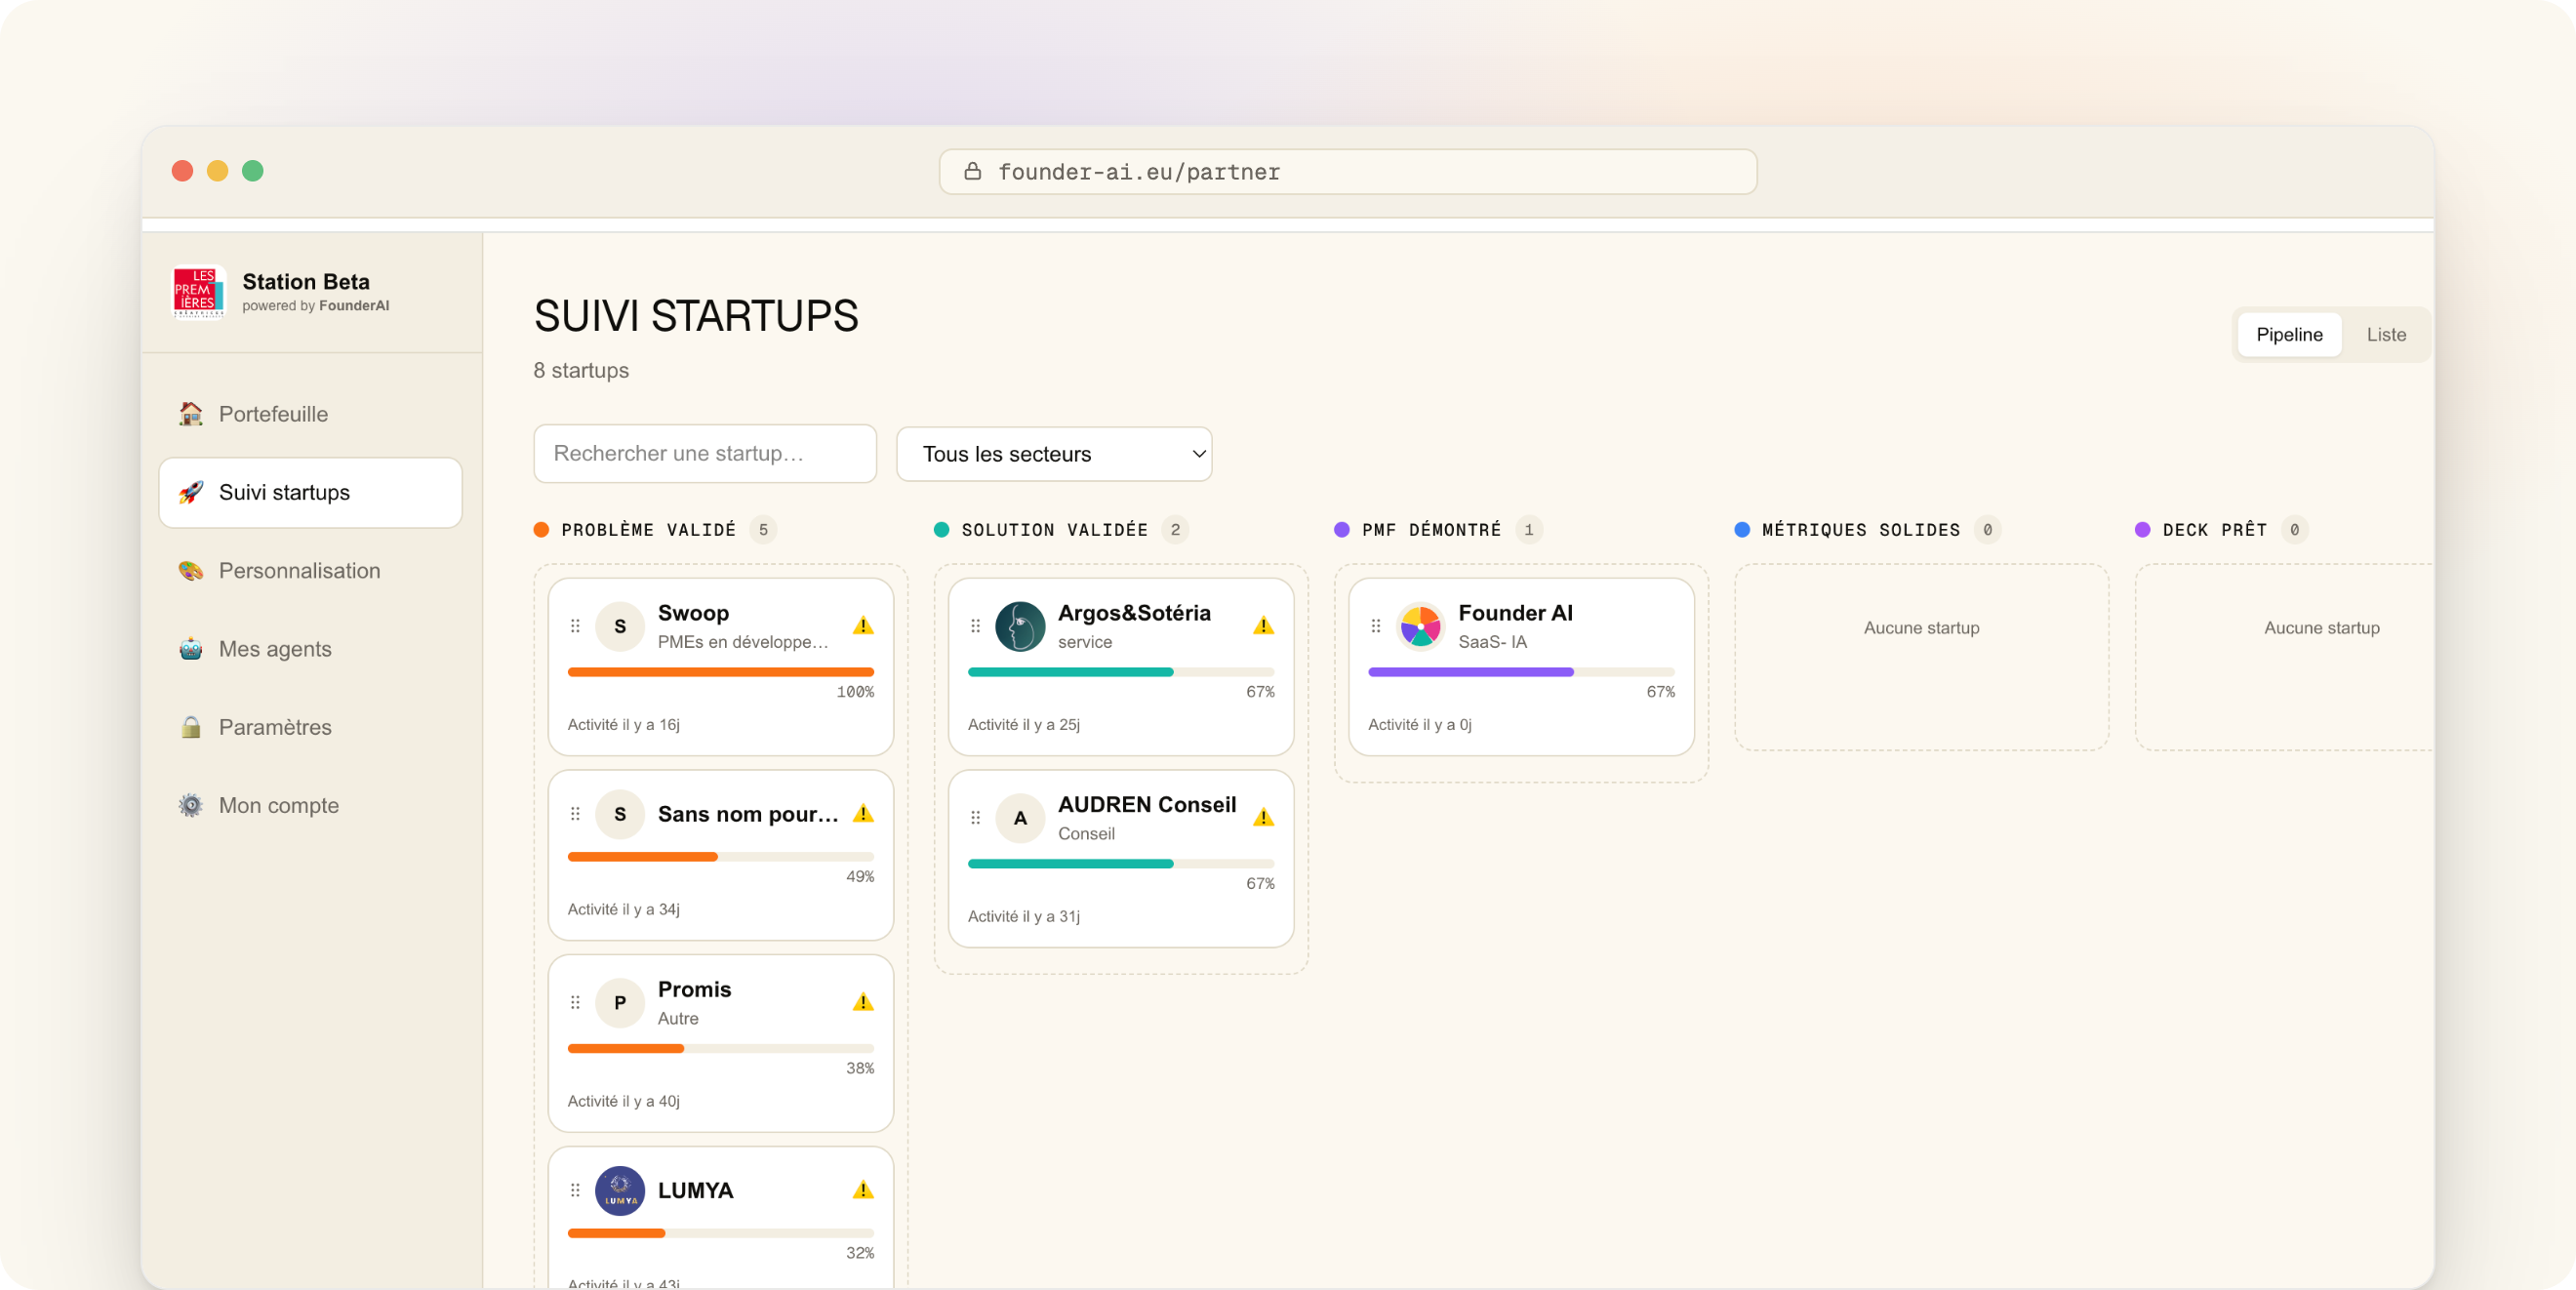Click the '8 startups' count text
Viewport: 2576px width, 1290px height.
(x=581, y=370)
